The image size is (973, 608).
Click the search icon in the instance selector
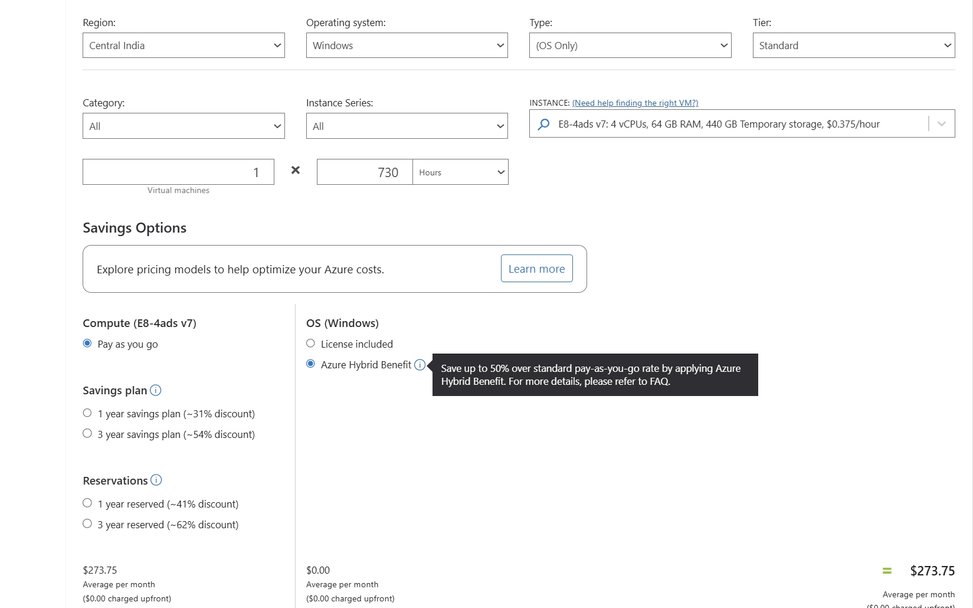543,123
